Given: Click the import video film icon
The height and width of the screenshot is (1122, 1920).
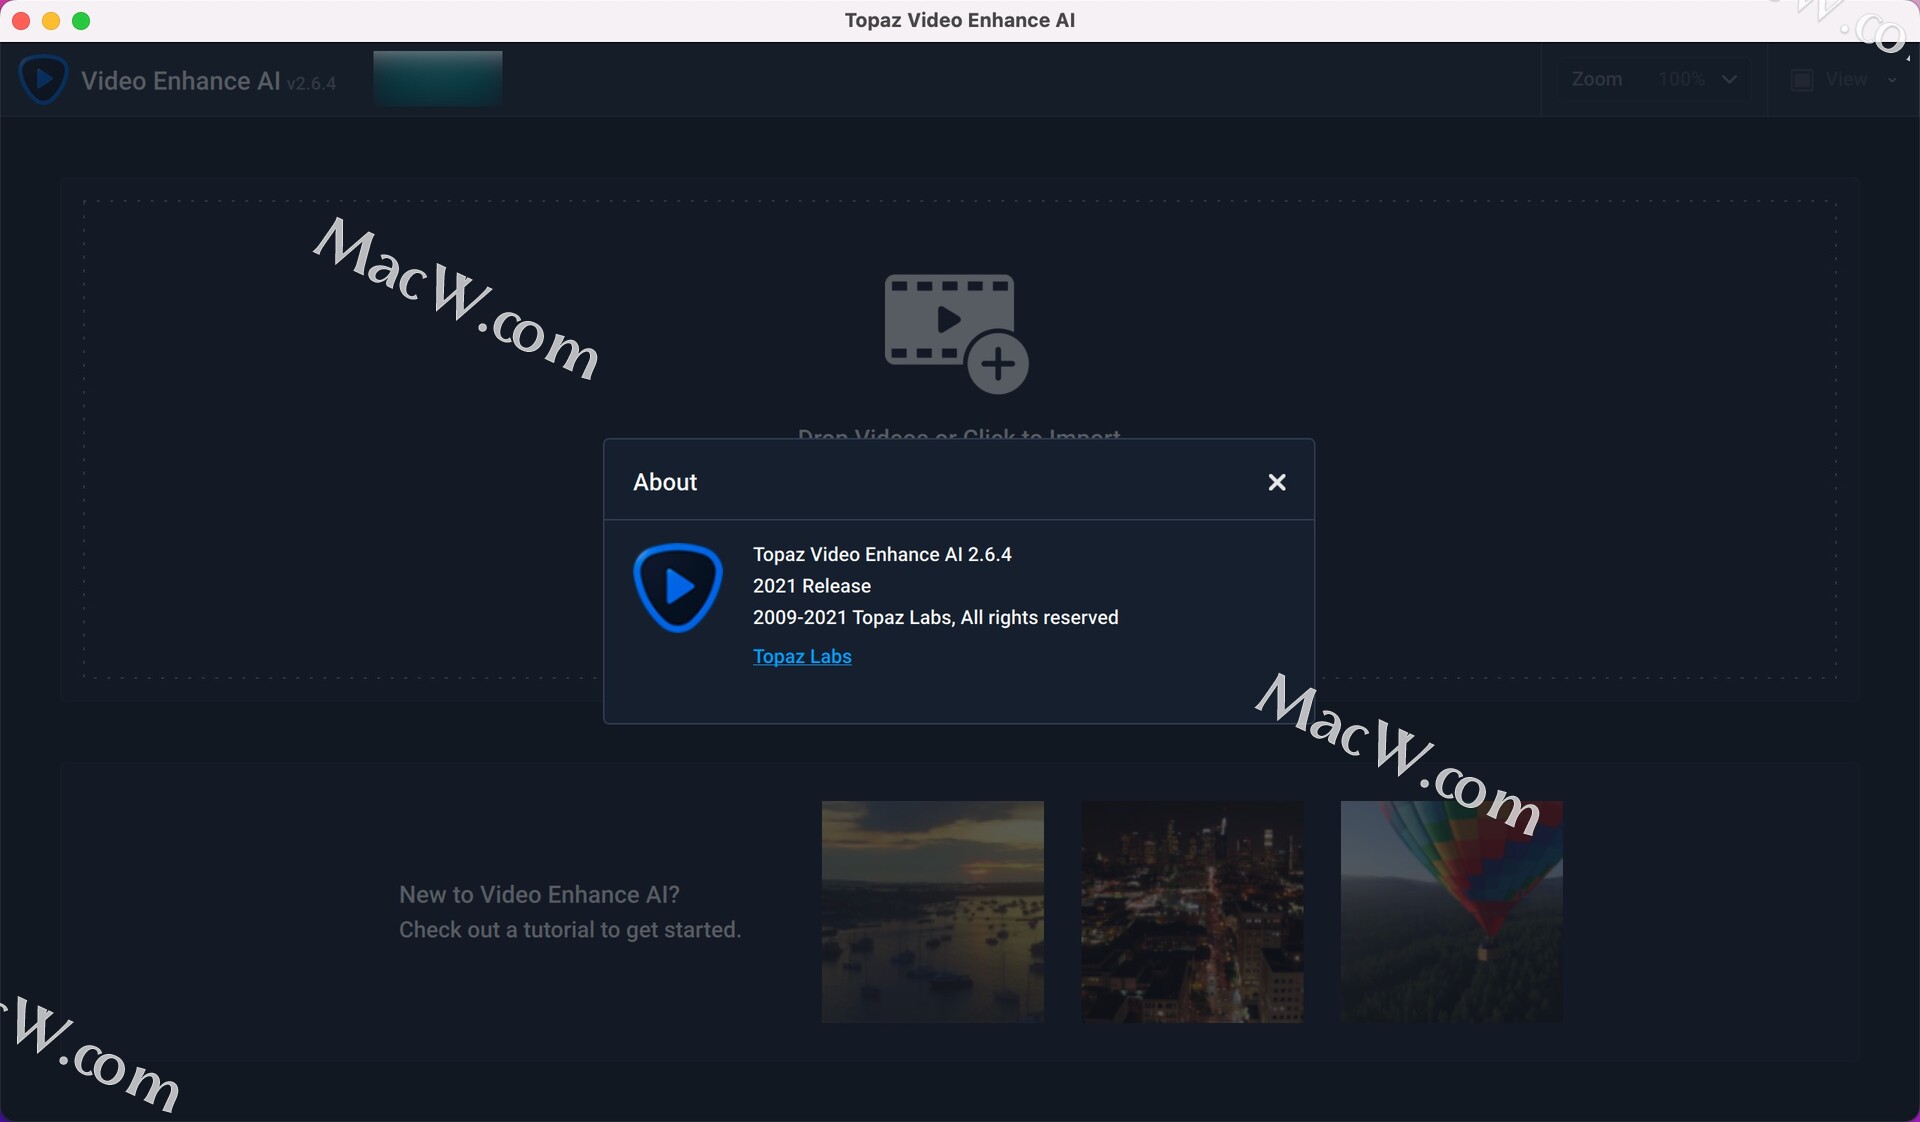Looking at the screenshot, I should (x=956, y=334).
